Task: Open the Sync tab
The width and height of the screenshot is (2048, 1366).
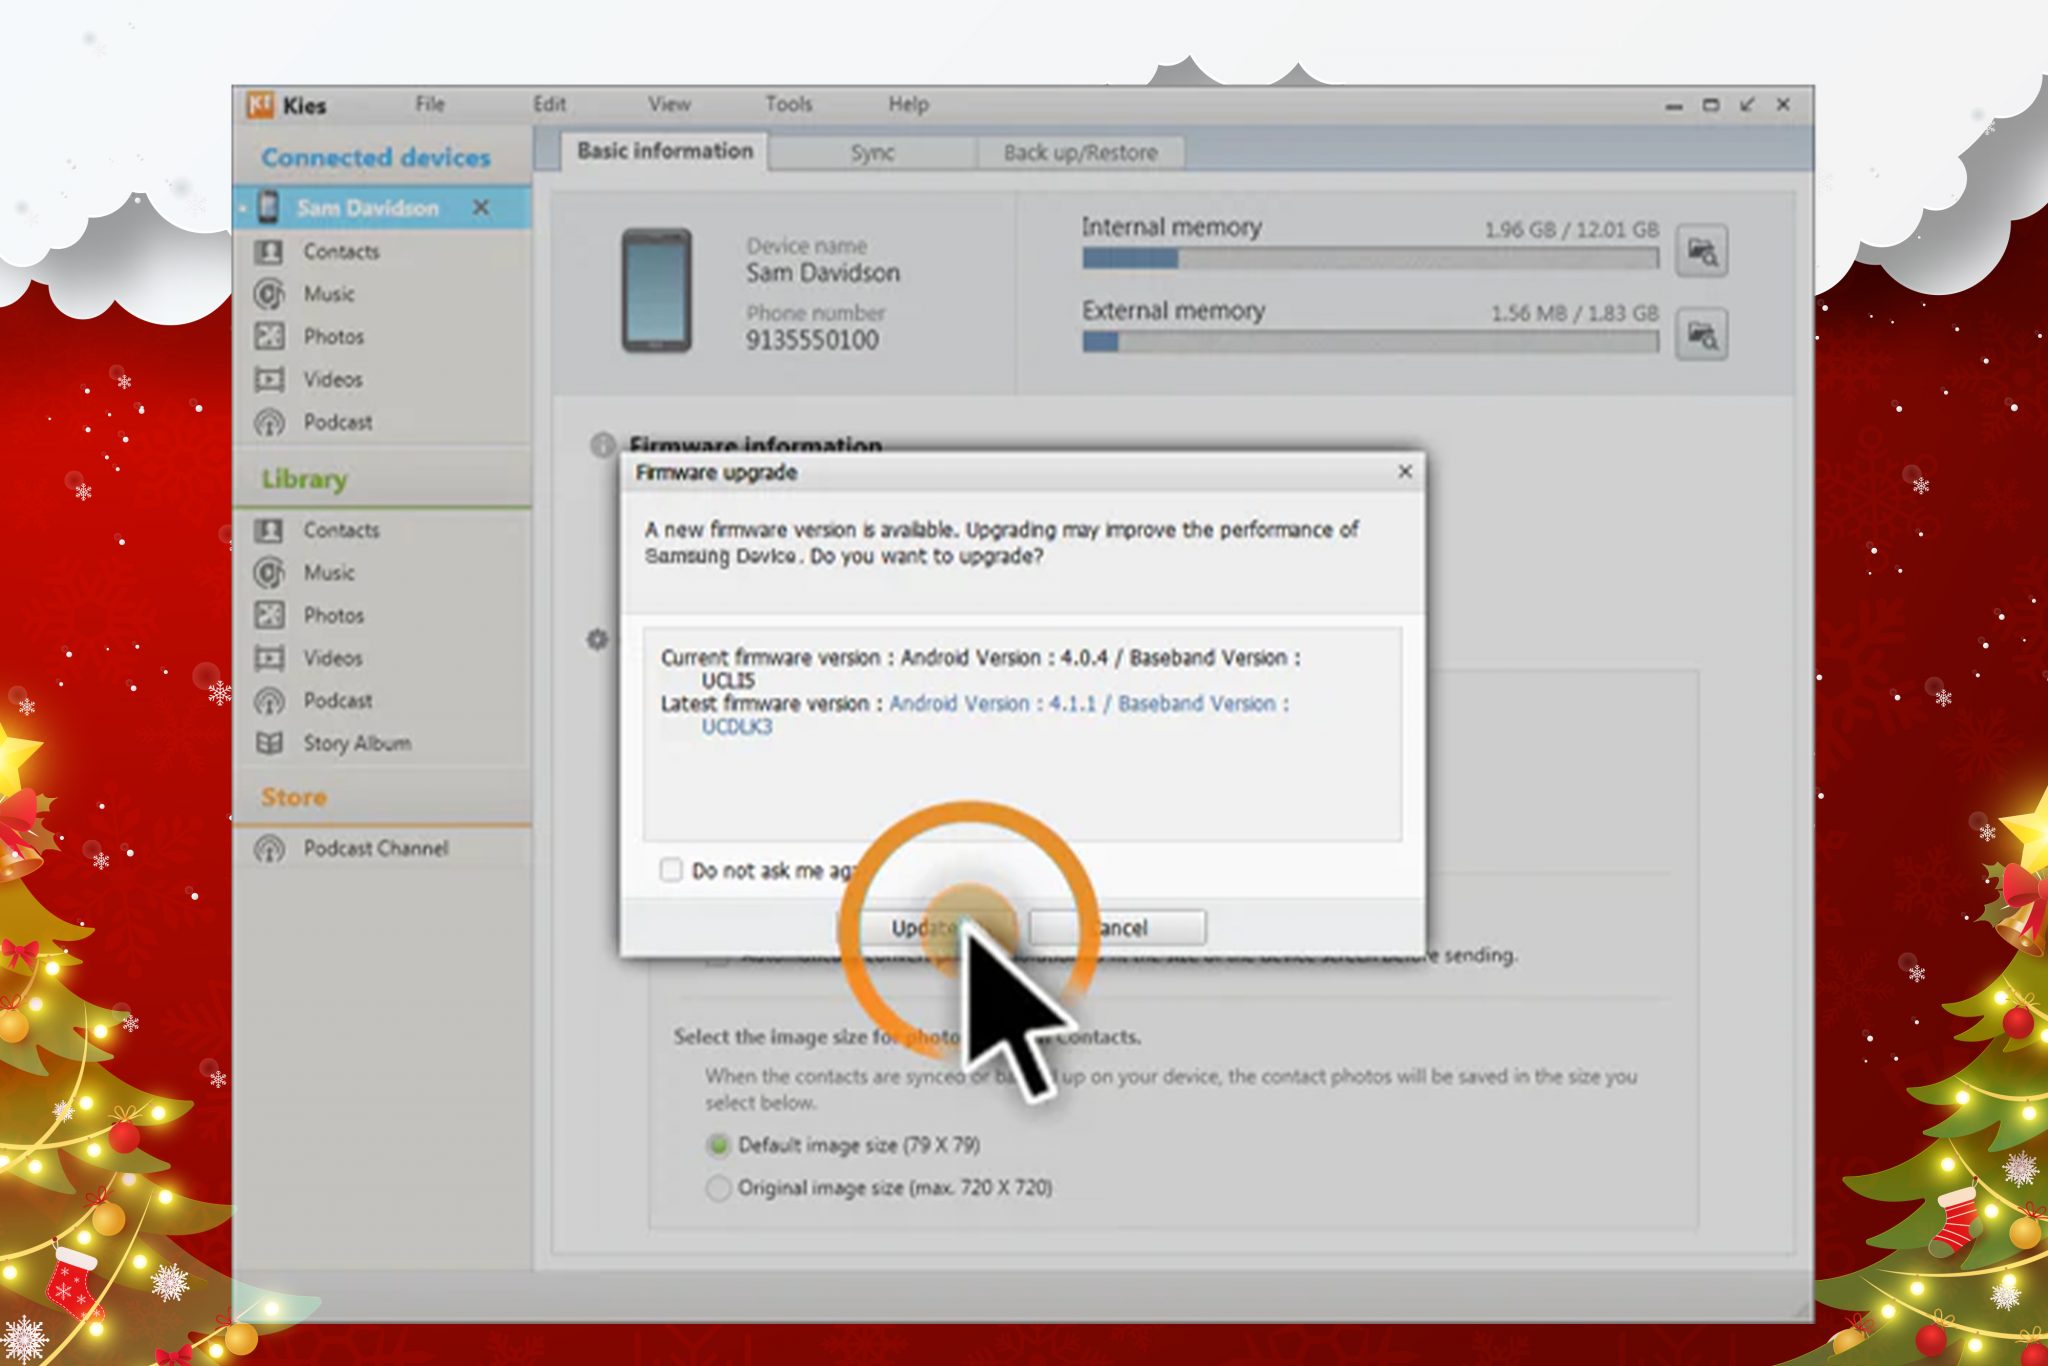Action: click(874, 152)
